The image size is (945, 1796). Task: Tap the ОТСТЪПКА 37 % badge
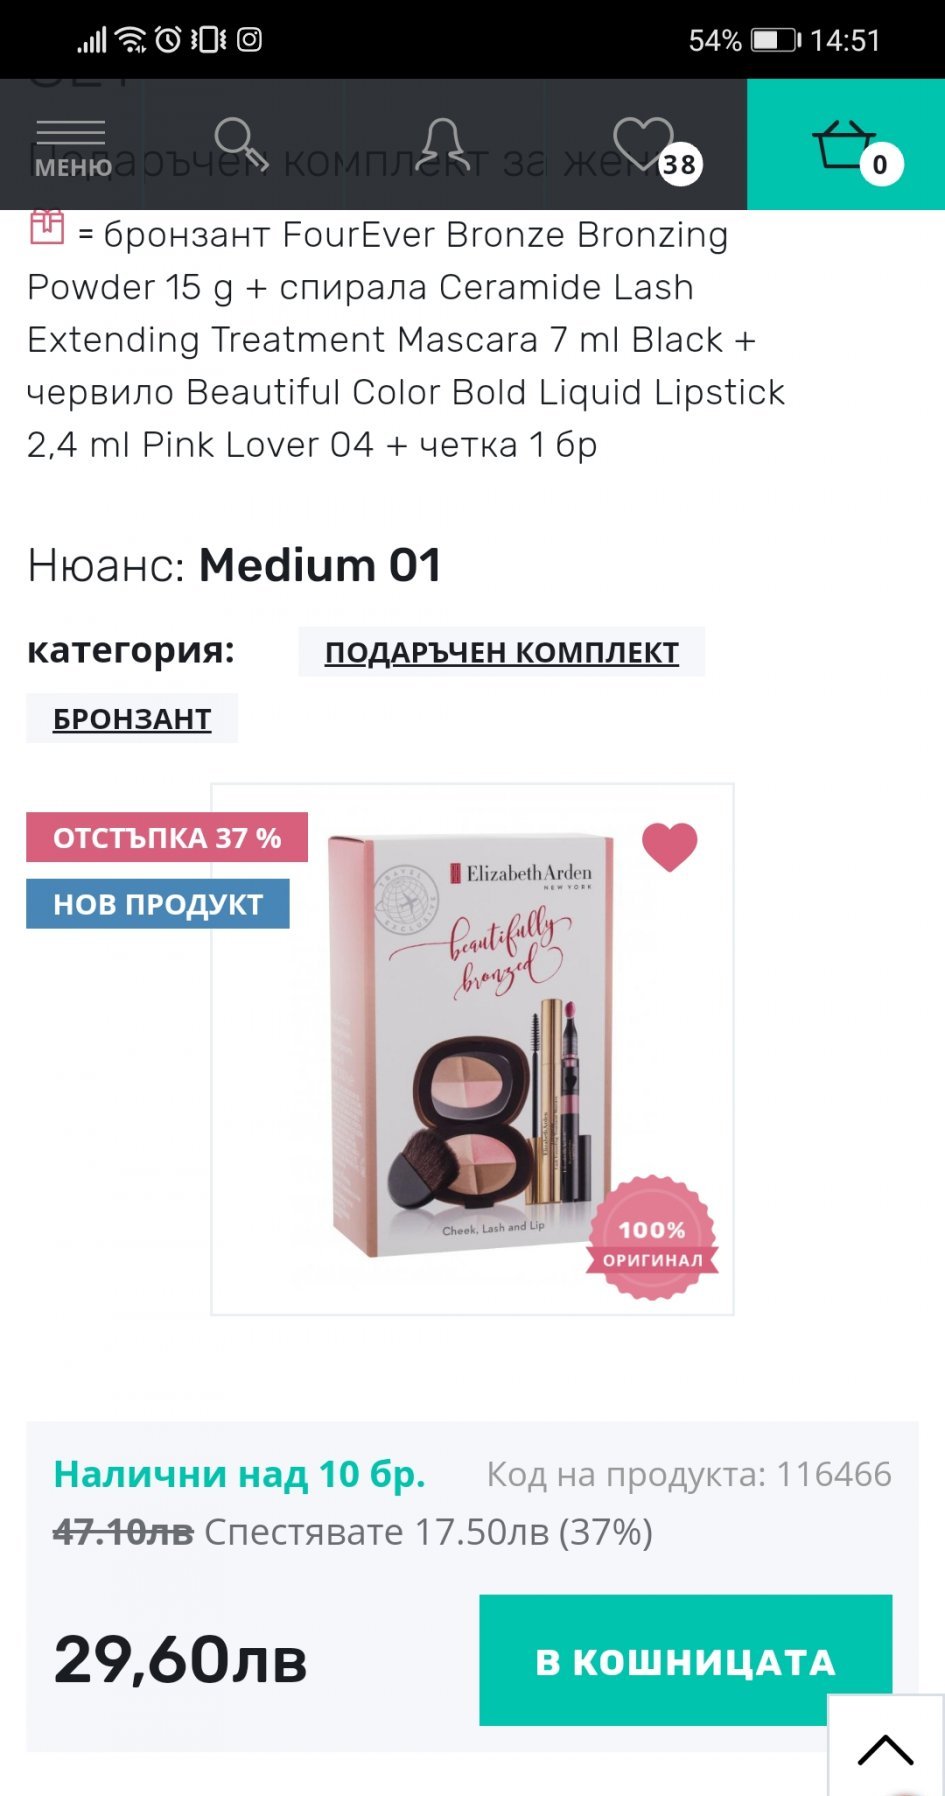coord(167,837)
